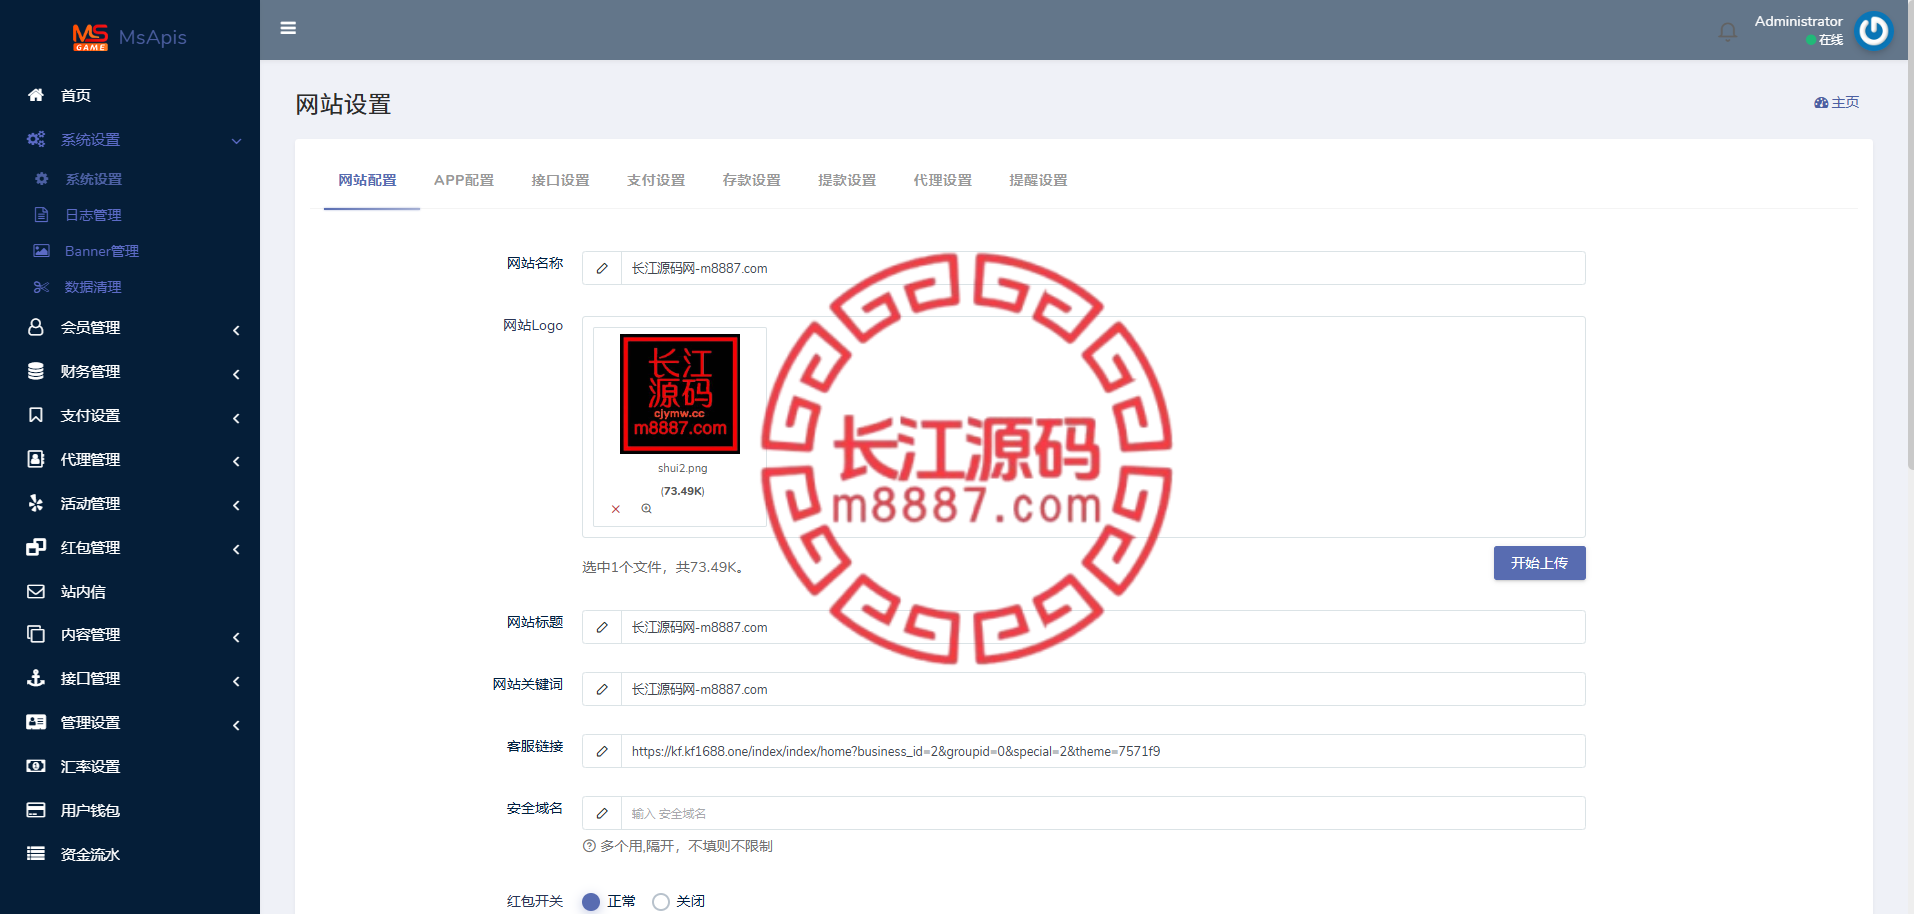
Task: Click the icon beside 红包管理
Action: (36, 547)
